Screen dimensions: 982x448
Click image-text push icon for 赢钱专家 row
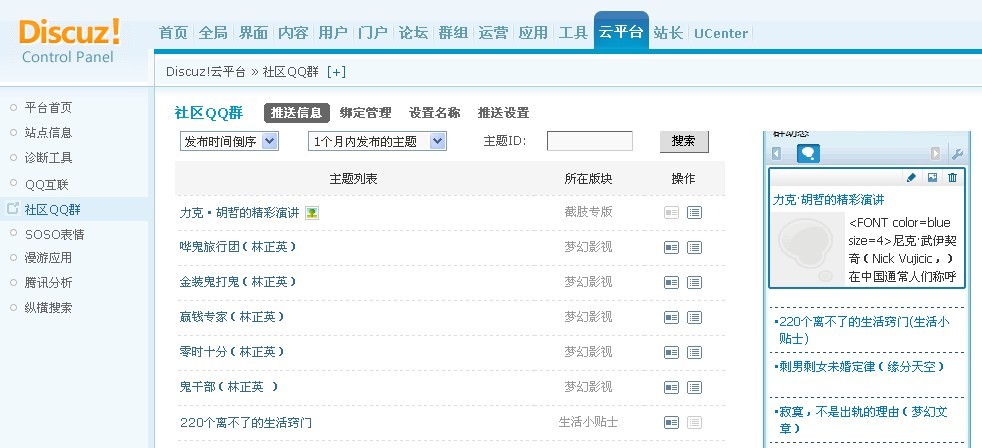(x=671, y=318)
